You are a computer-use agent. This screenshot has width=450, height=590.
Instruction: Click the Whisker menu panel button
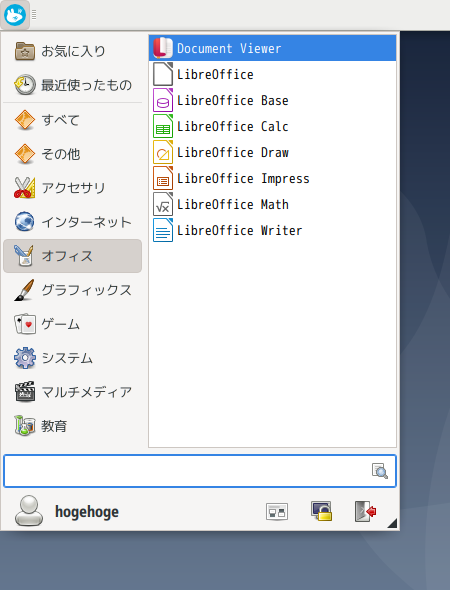[x=15, y=15]
